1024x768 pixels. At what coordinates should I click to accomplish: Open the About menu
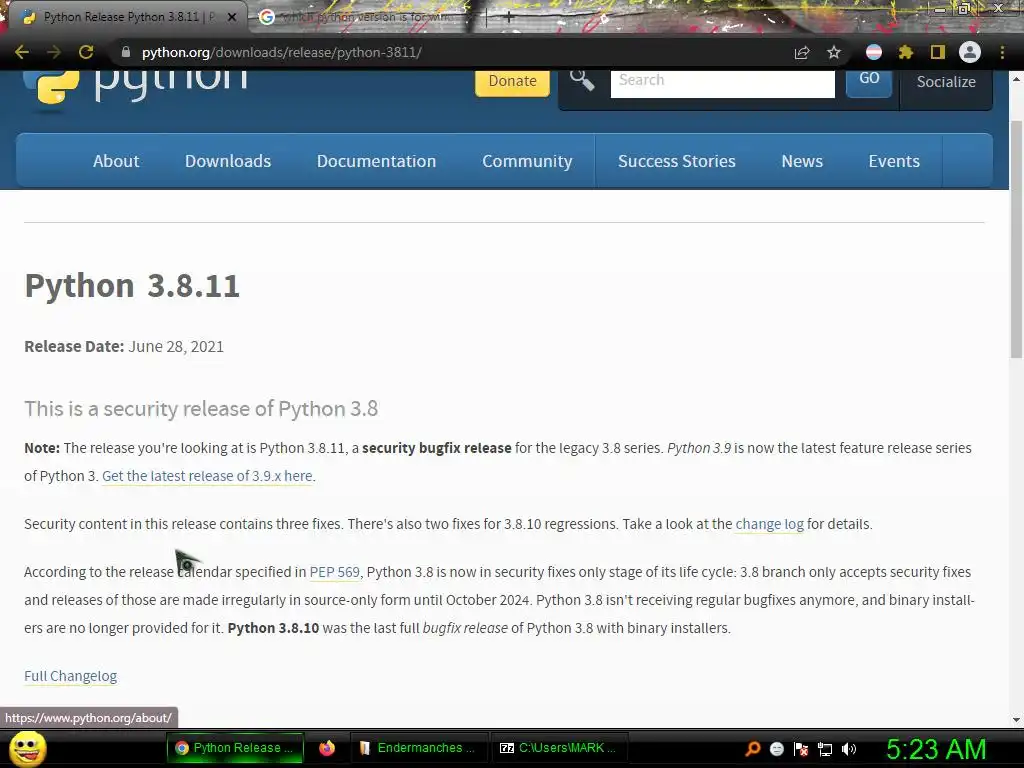(x=116, y=161)
